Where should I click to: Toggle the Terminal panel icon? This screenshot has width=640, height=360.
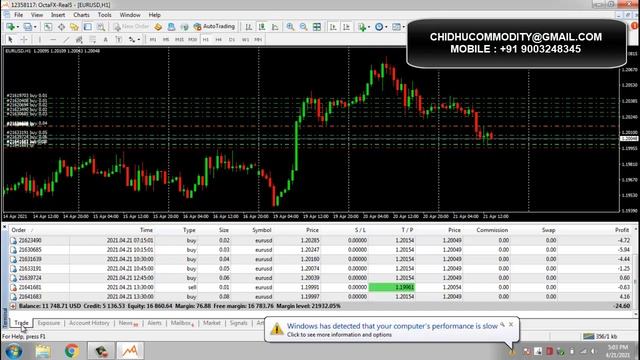click(x=88, y=27)
